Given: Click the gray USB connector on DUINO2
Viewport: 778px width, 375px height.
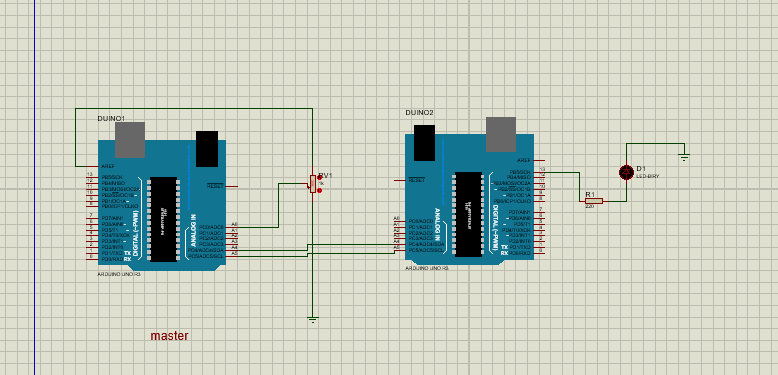Looking at the screenshot, I should pos(501,134).
